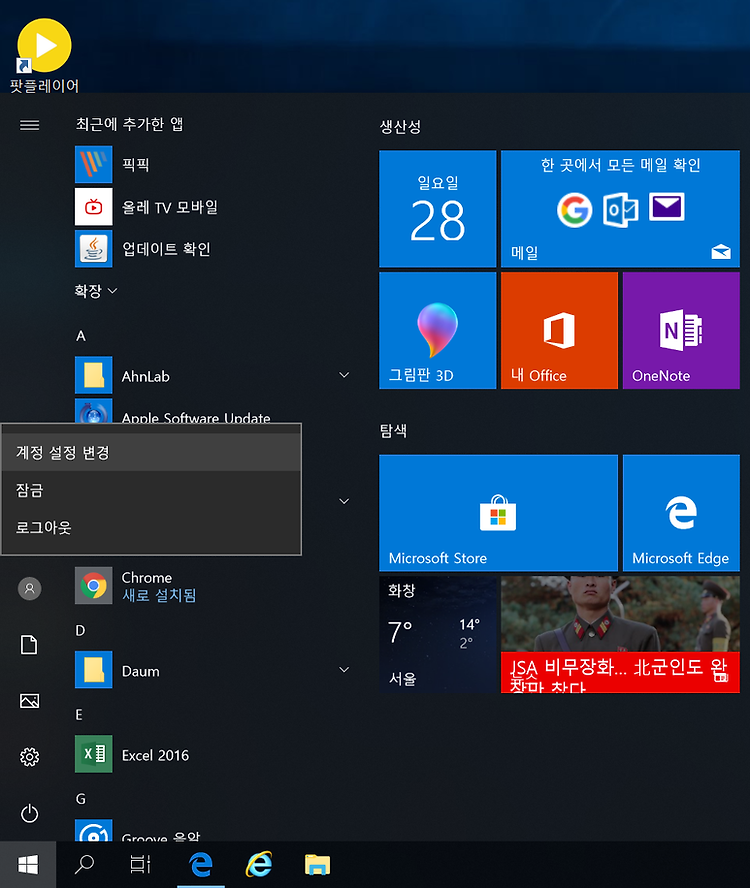Open the weather tile for 서울

[x=437, y=634]
